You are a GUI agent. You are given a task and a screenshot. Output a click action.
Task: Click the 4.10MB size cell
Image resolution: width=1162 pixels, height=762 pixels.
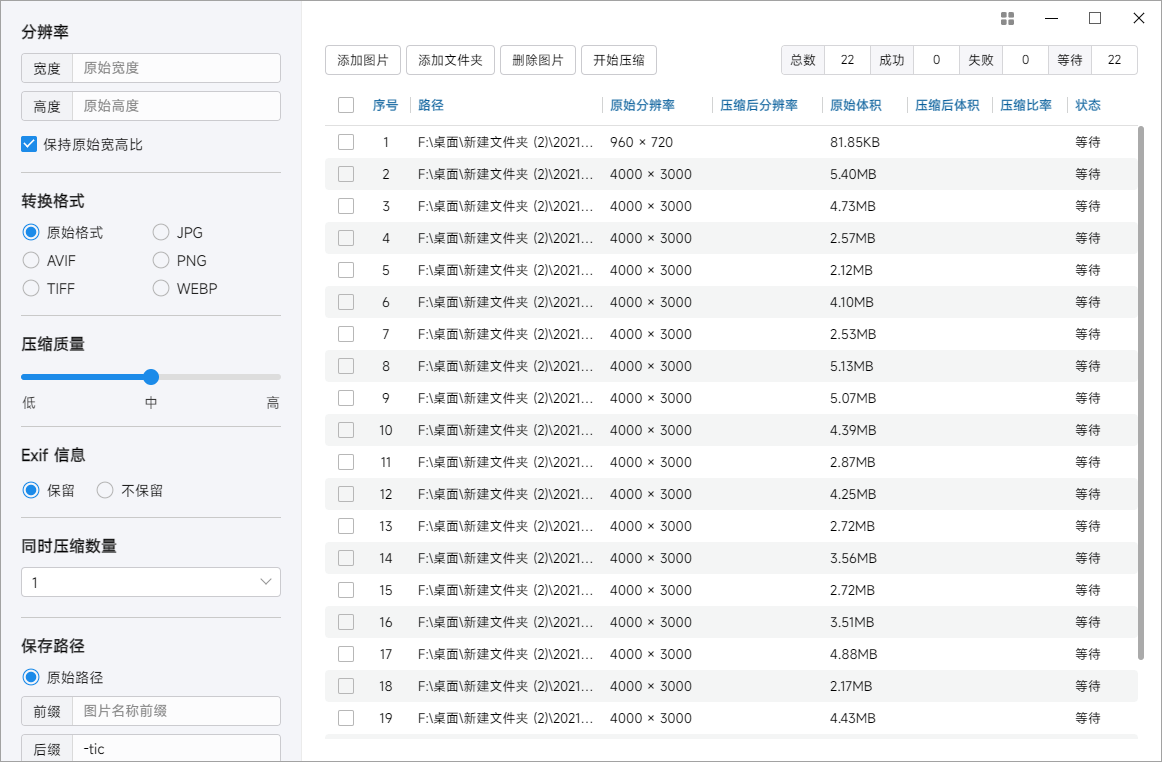(x=852, y=302)
